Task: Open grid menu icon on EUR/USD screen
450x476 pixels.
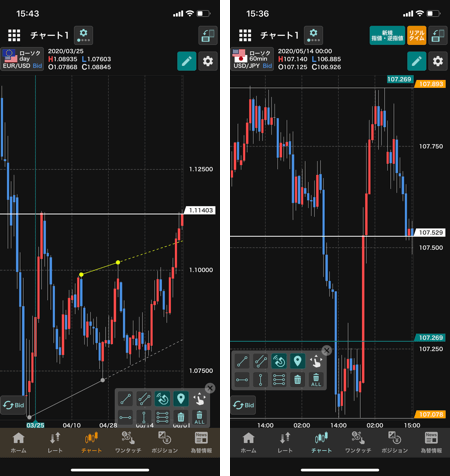Action: pos(14,35)
